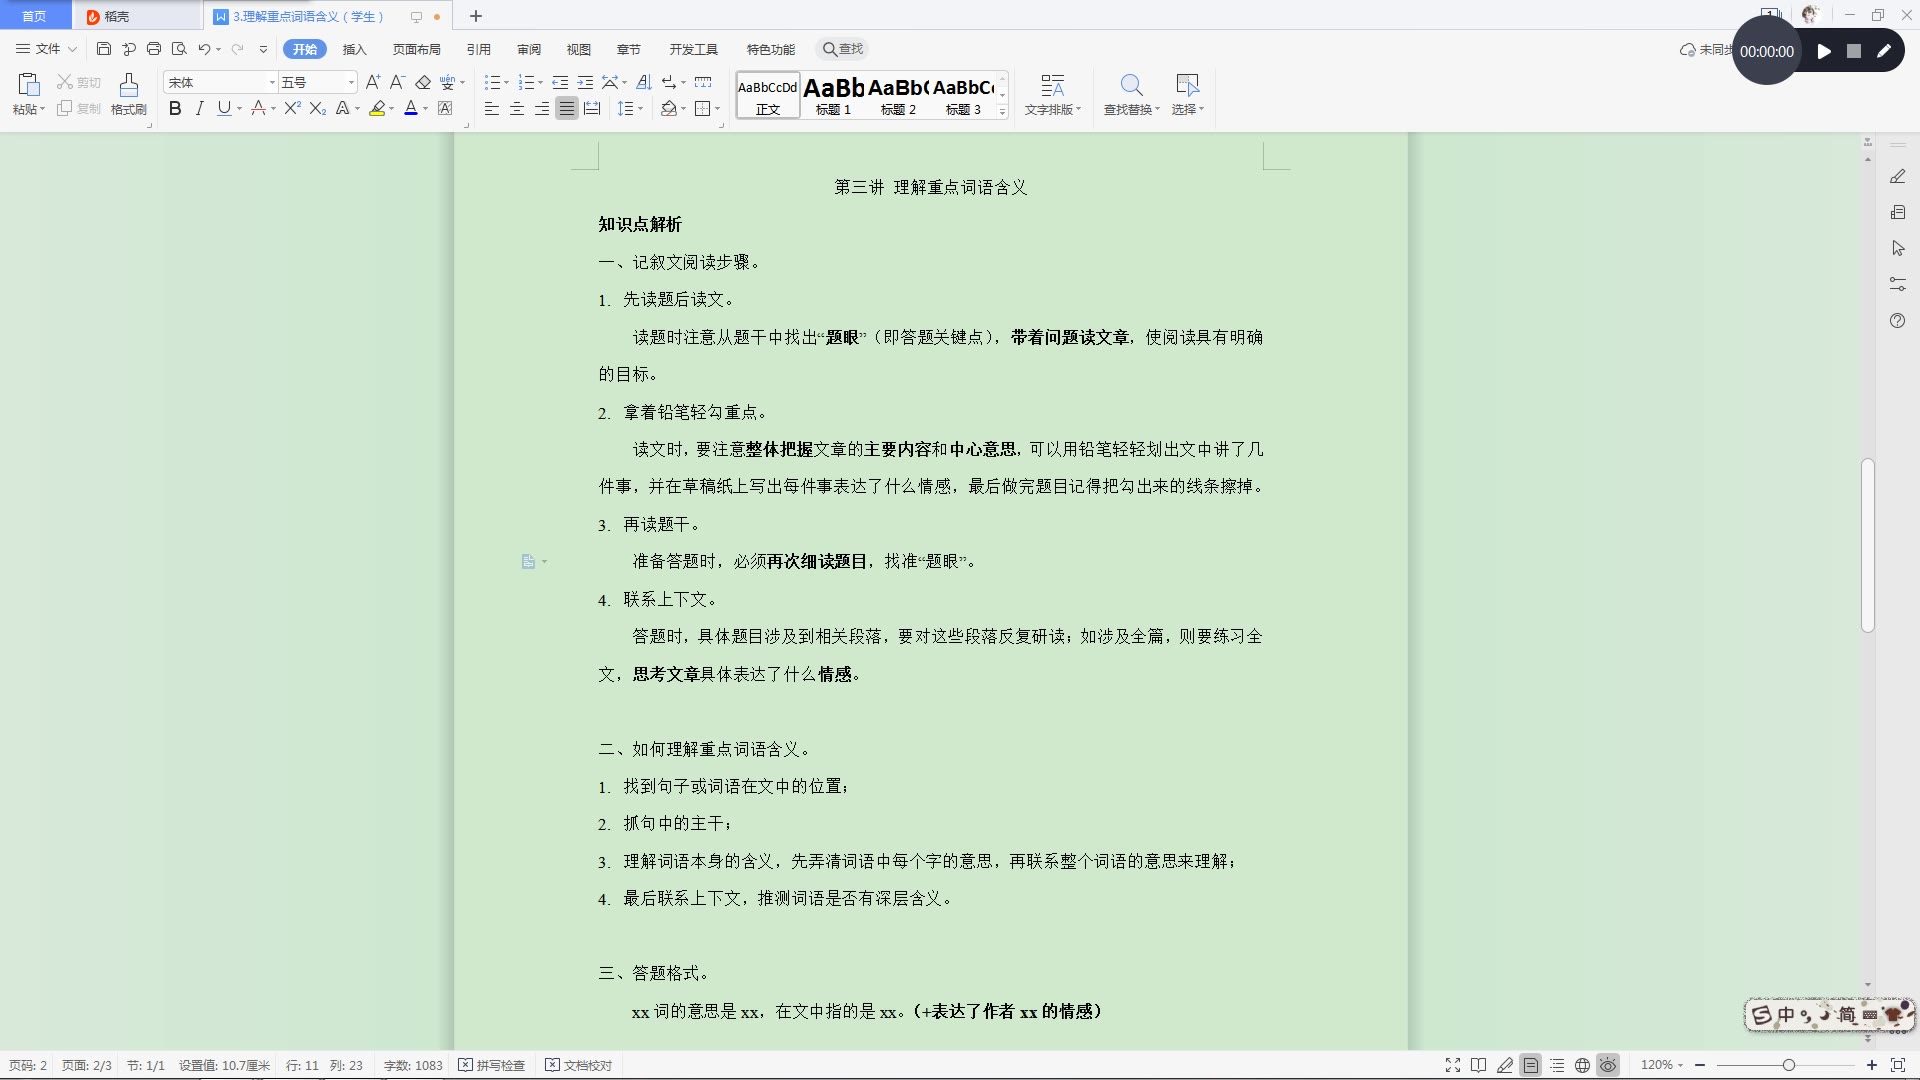The height and width of the screenshot is (1080, 1920).
Task: Click the print icon in quick access toolbar
Action: (x=154, y=49)
